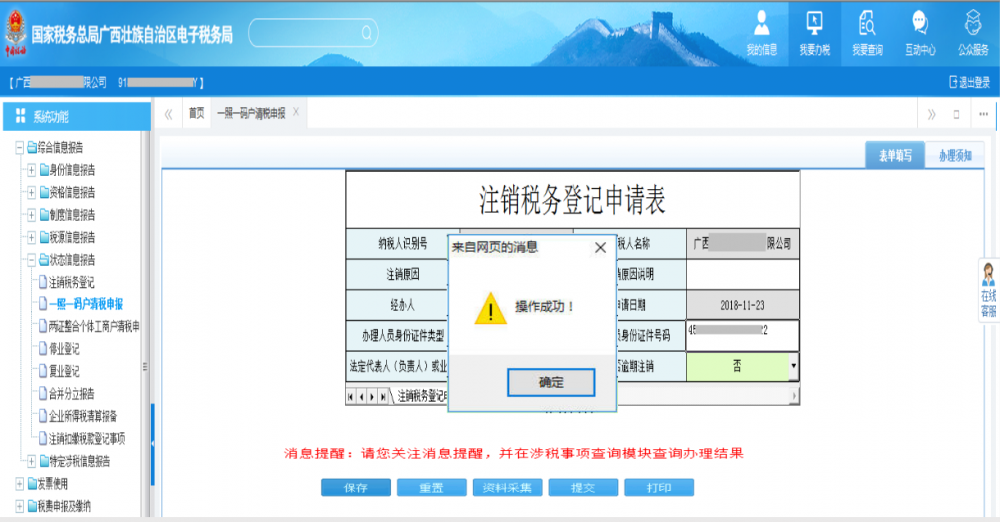Open 我的信息 (My Info) icon
This screenshot has height=522, width=1000.
(x=761, y=31)
